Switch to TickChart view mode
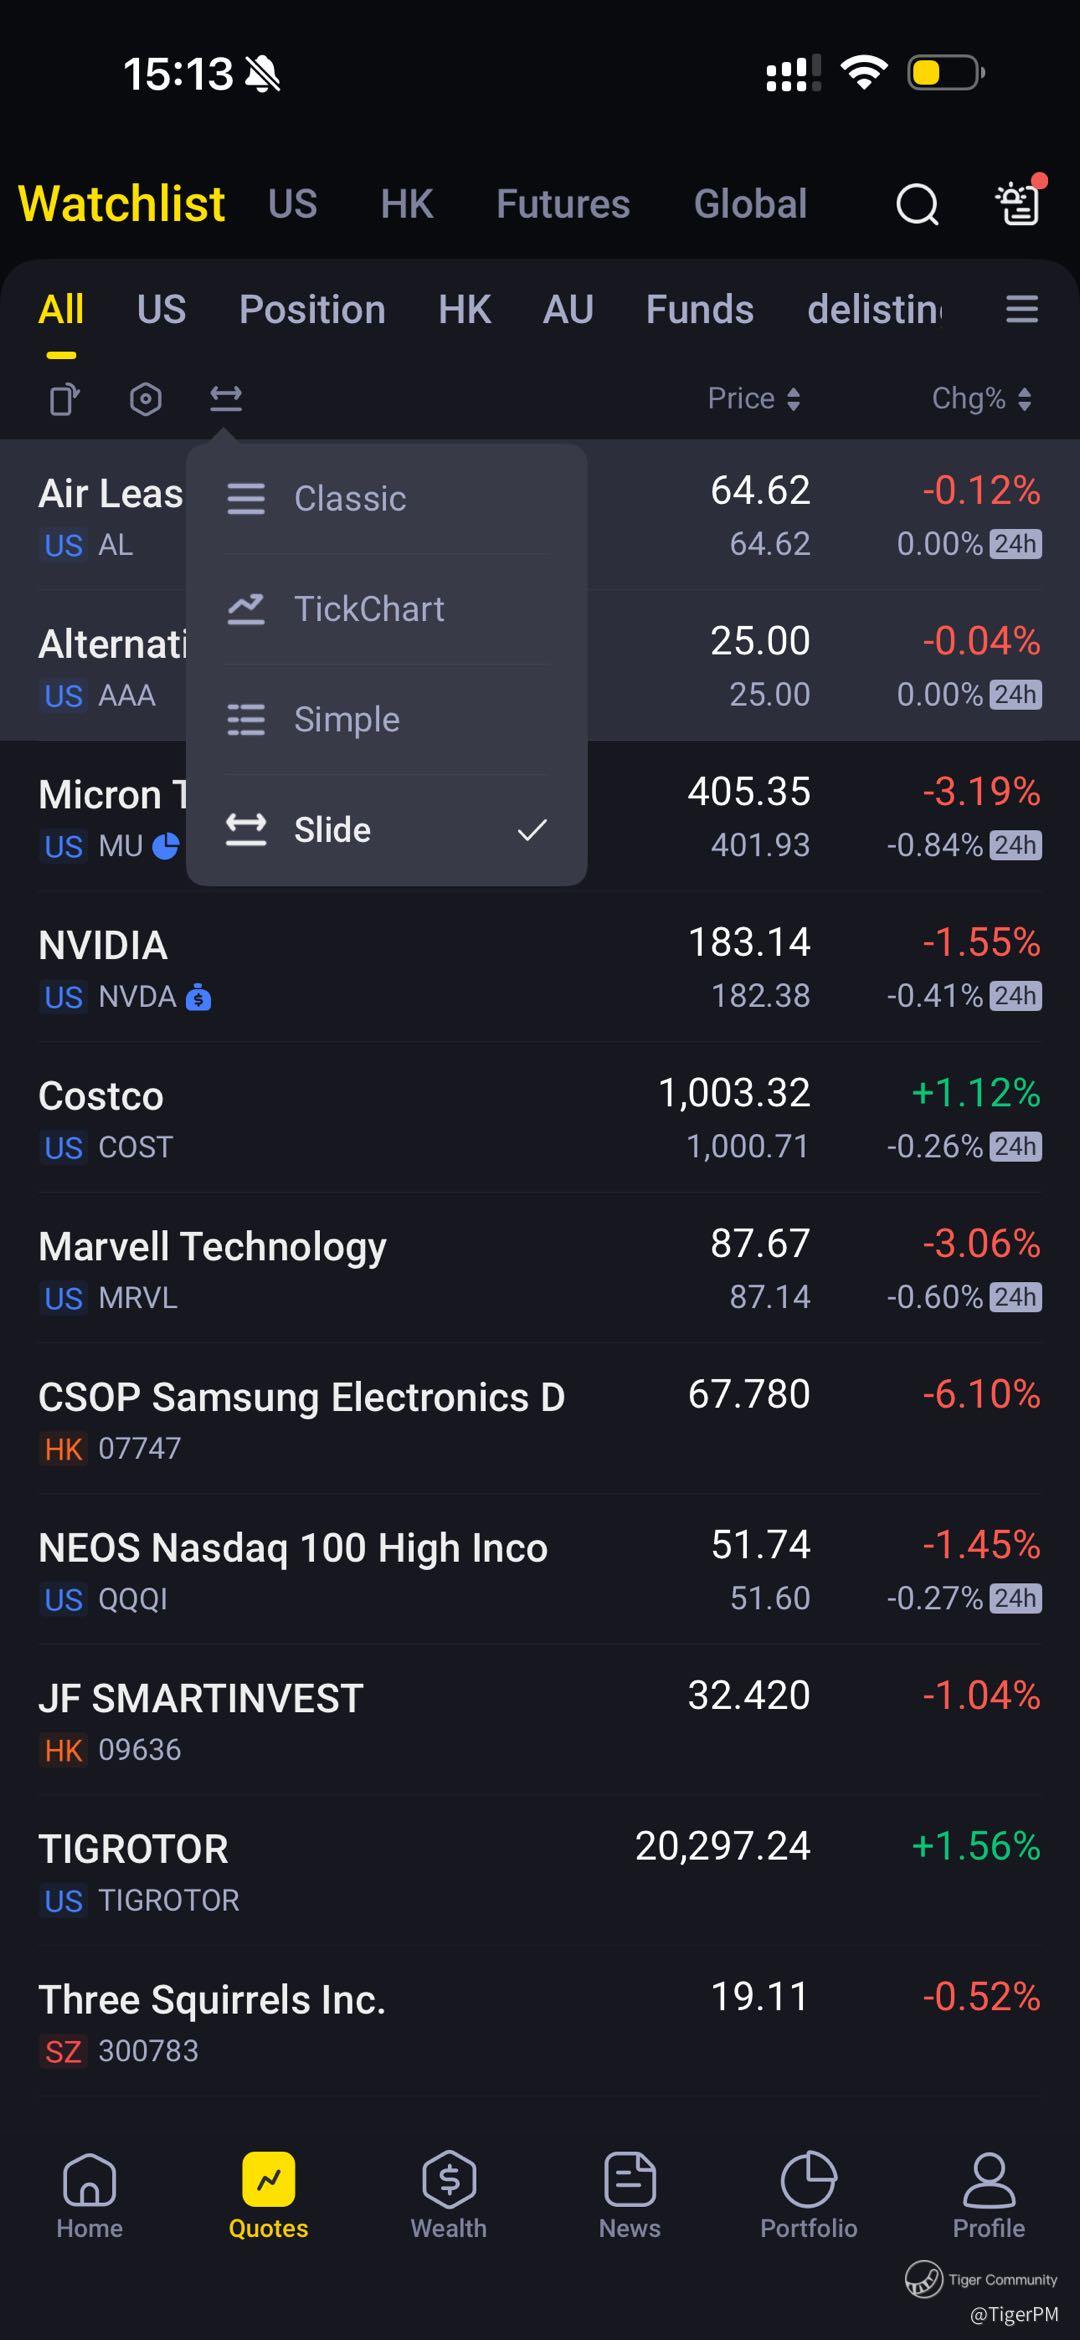Image resolution: width=1080 pixels, height=2340 pixels. point(386,609)
